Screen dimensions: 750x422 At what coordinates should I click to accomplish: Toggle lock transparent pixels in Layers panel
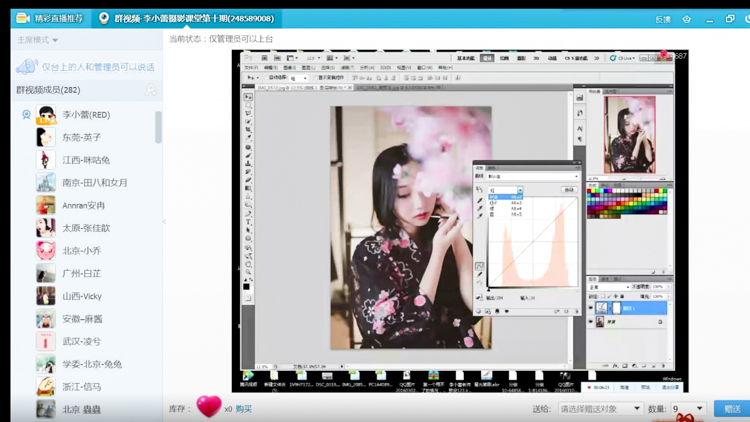point(603,297)
